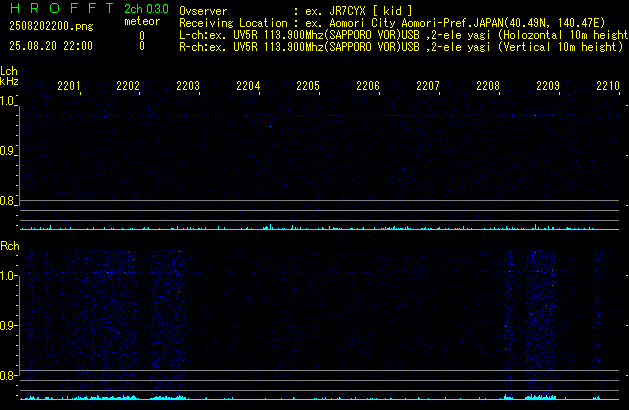Click the R-ch UV5R antenna description line
The image size is (629, 410).
point(401,47)
